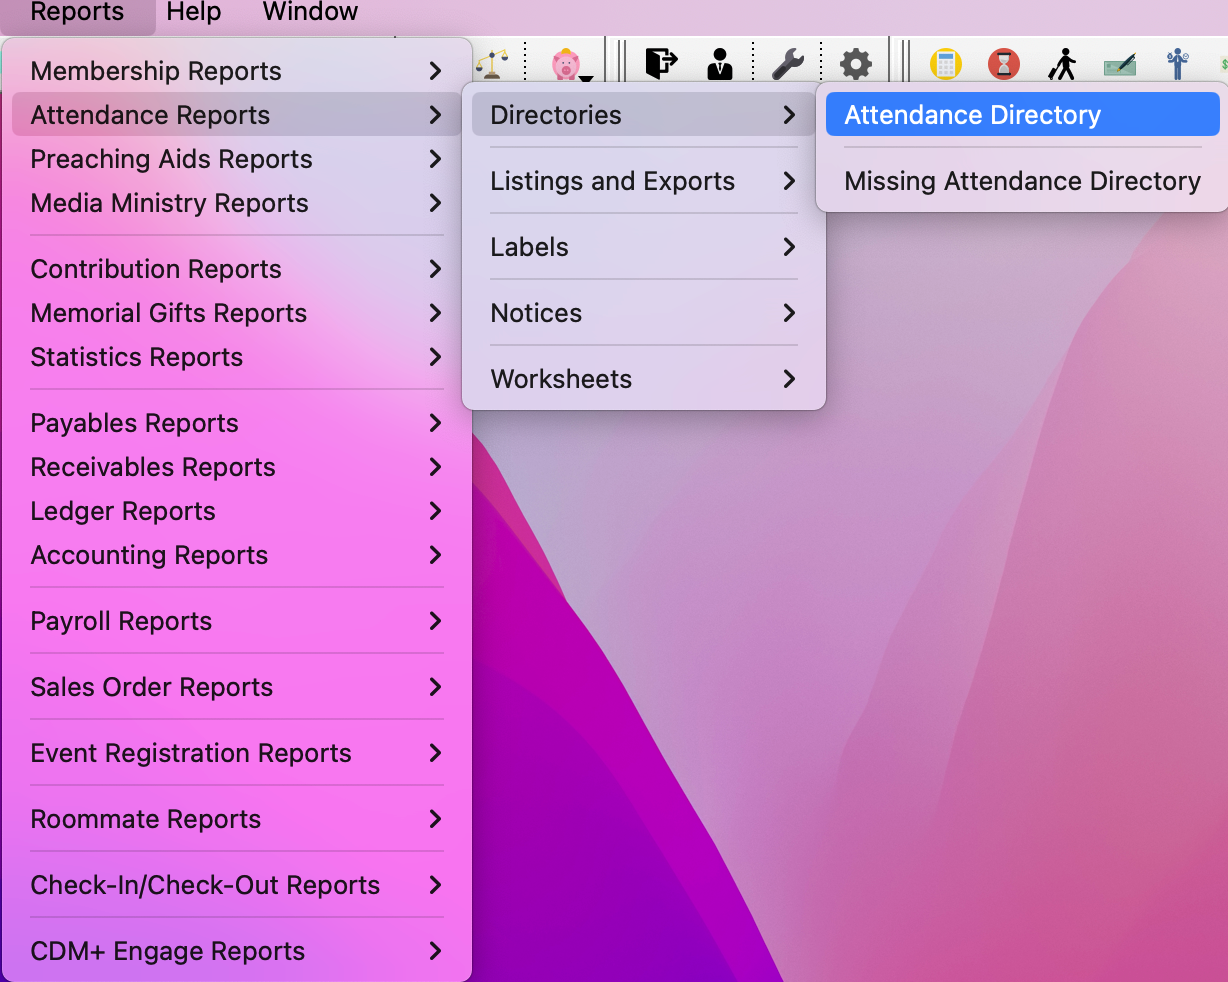Click the exit door logout icon
Screen dimensions: 1228x982
pos(663,62)
